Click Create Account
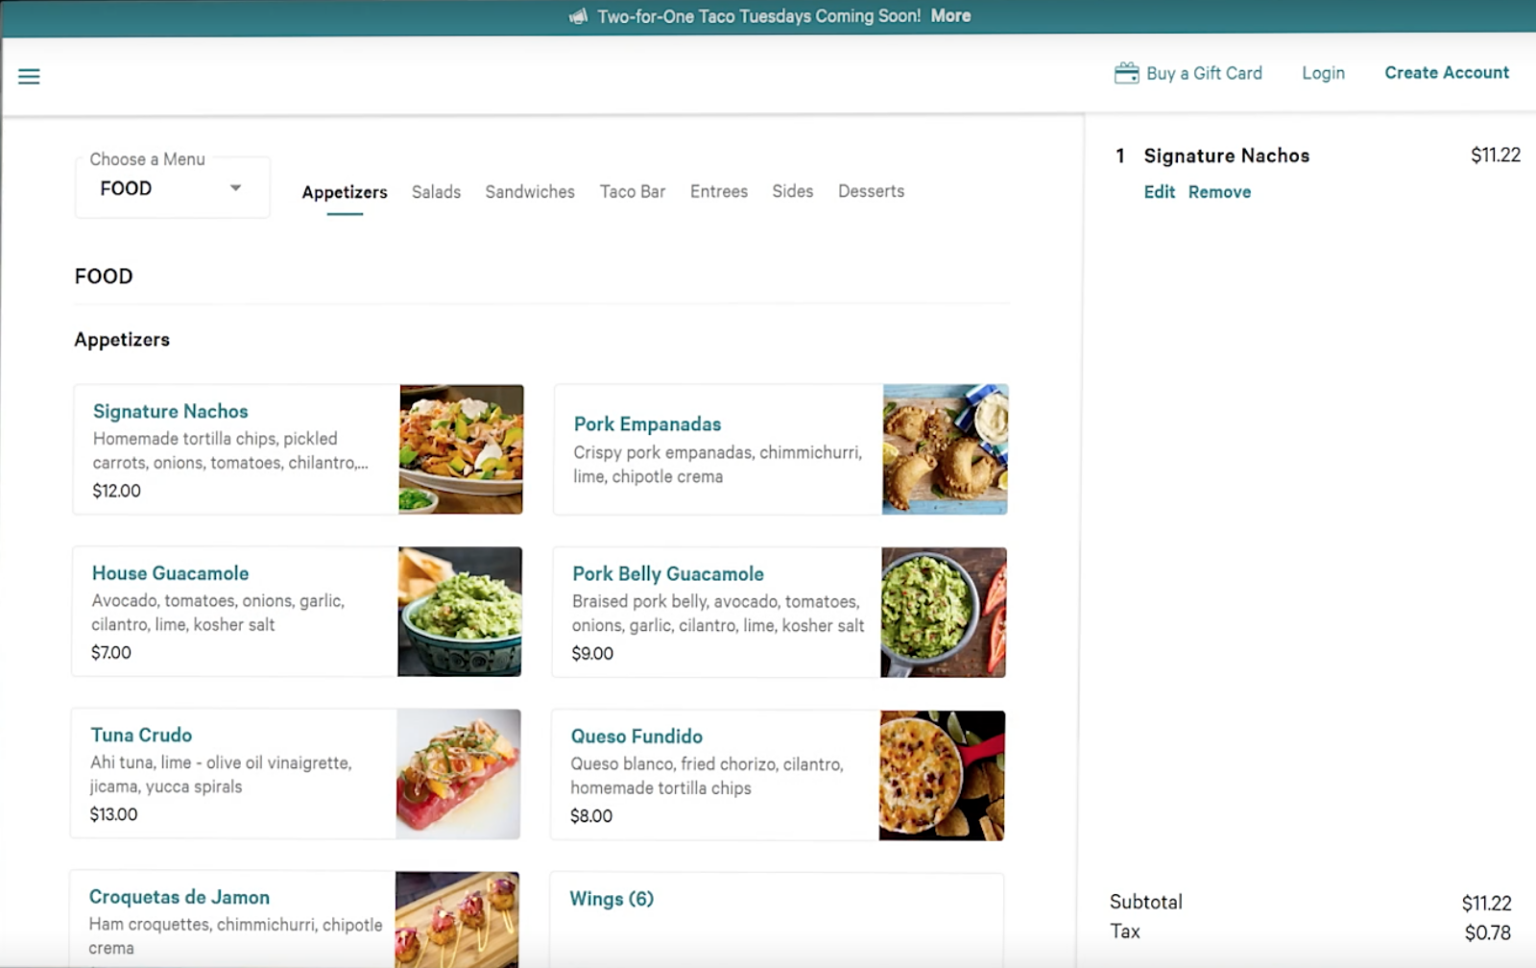Viewport: 1536px width, 968px height. point(1446,72)
